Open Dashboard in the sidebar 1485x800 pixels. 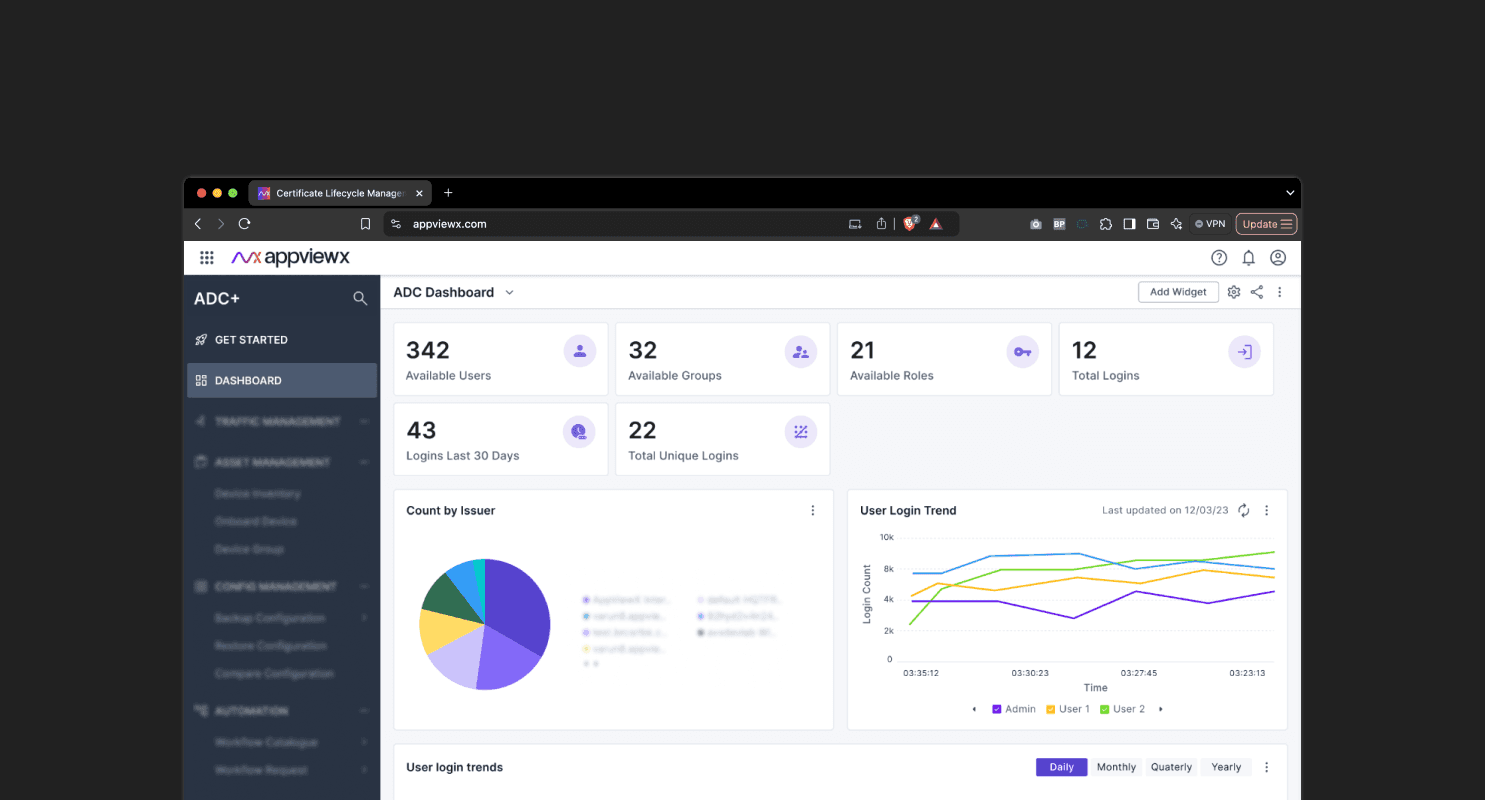282,380
